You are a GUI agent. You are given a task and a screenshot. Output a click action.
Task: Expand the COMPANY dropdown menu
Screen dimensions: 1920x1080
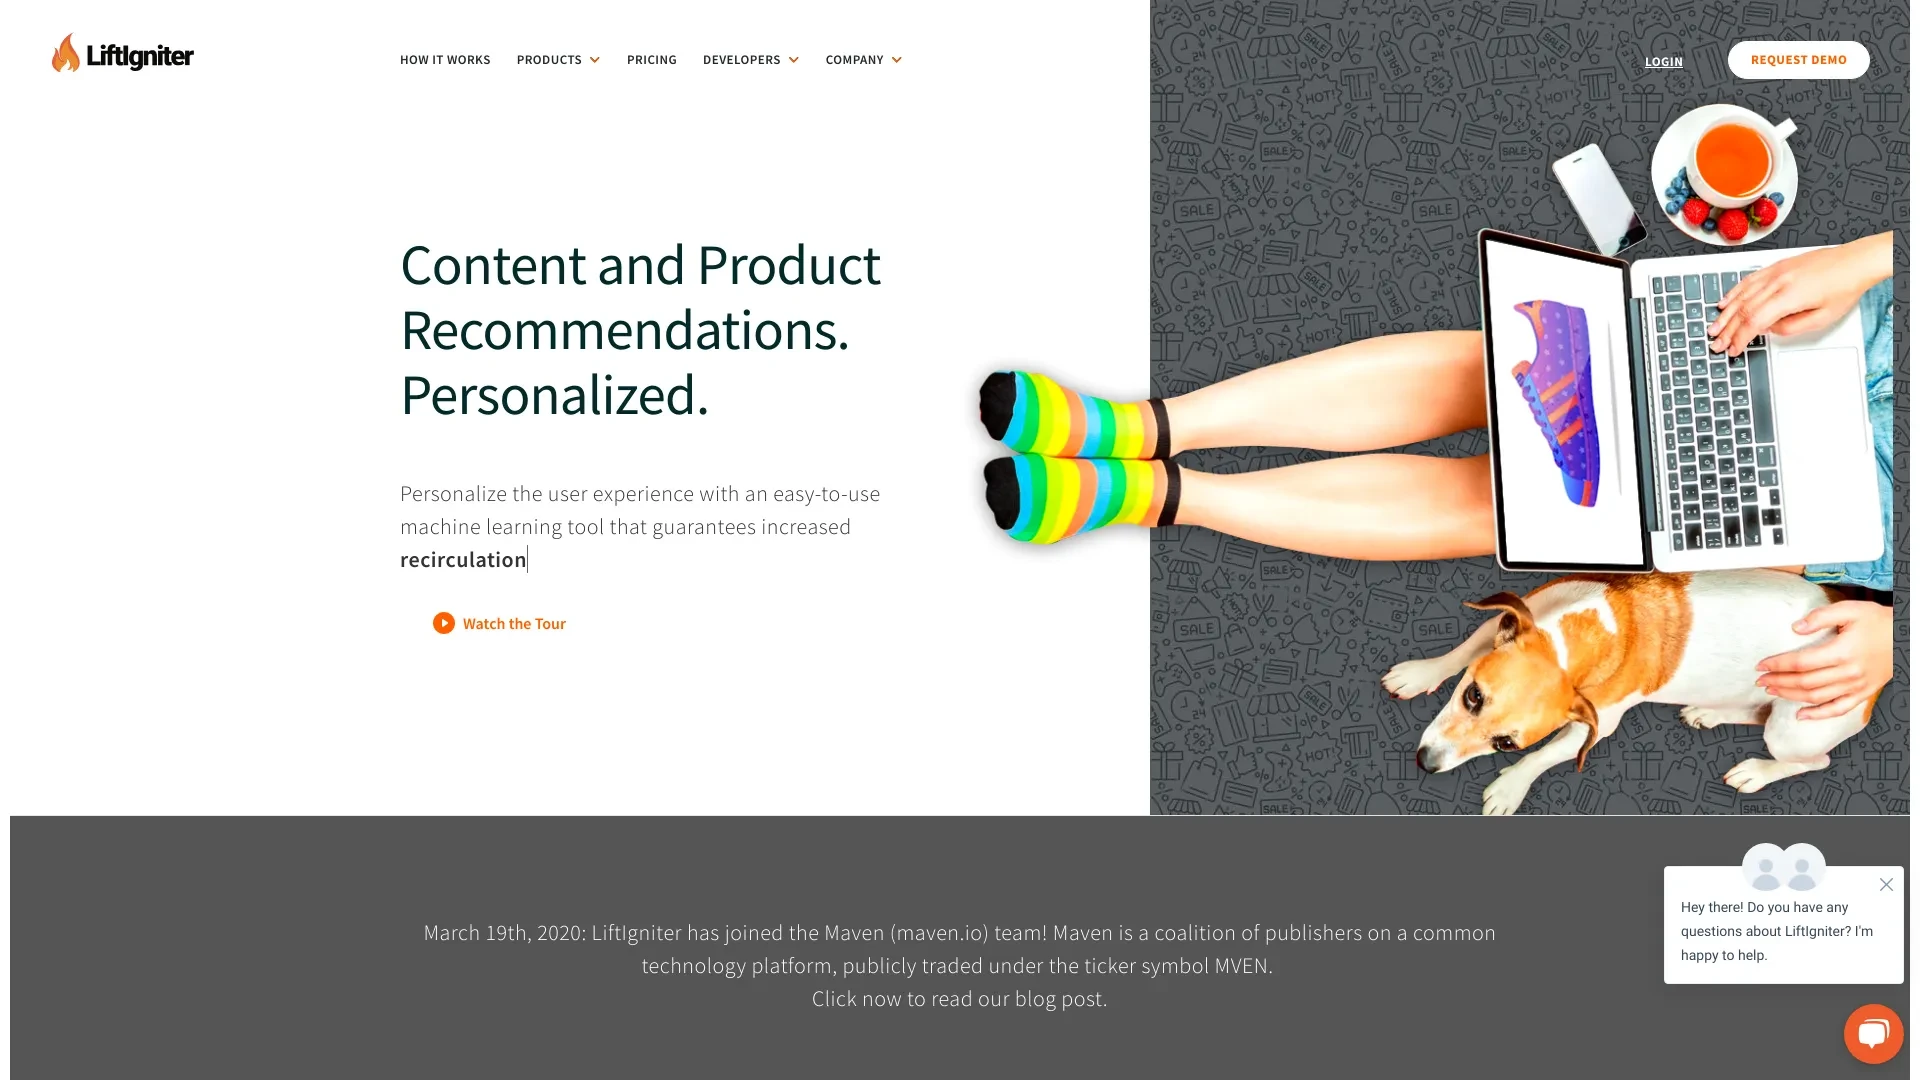pyautogui.click(x=862, y=59)
